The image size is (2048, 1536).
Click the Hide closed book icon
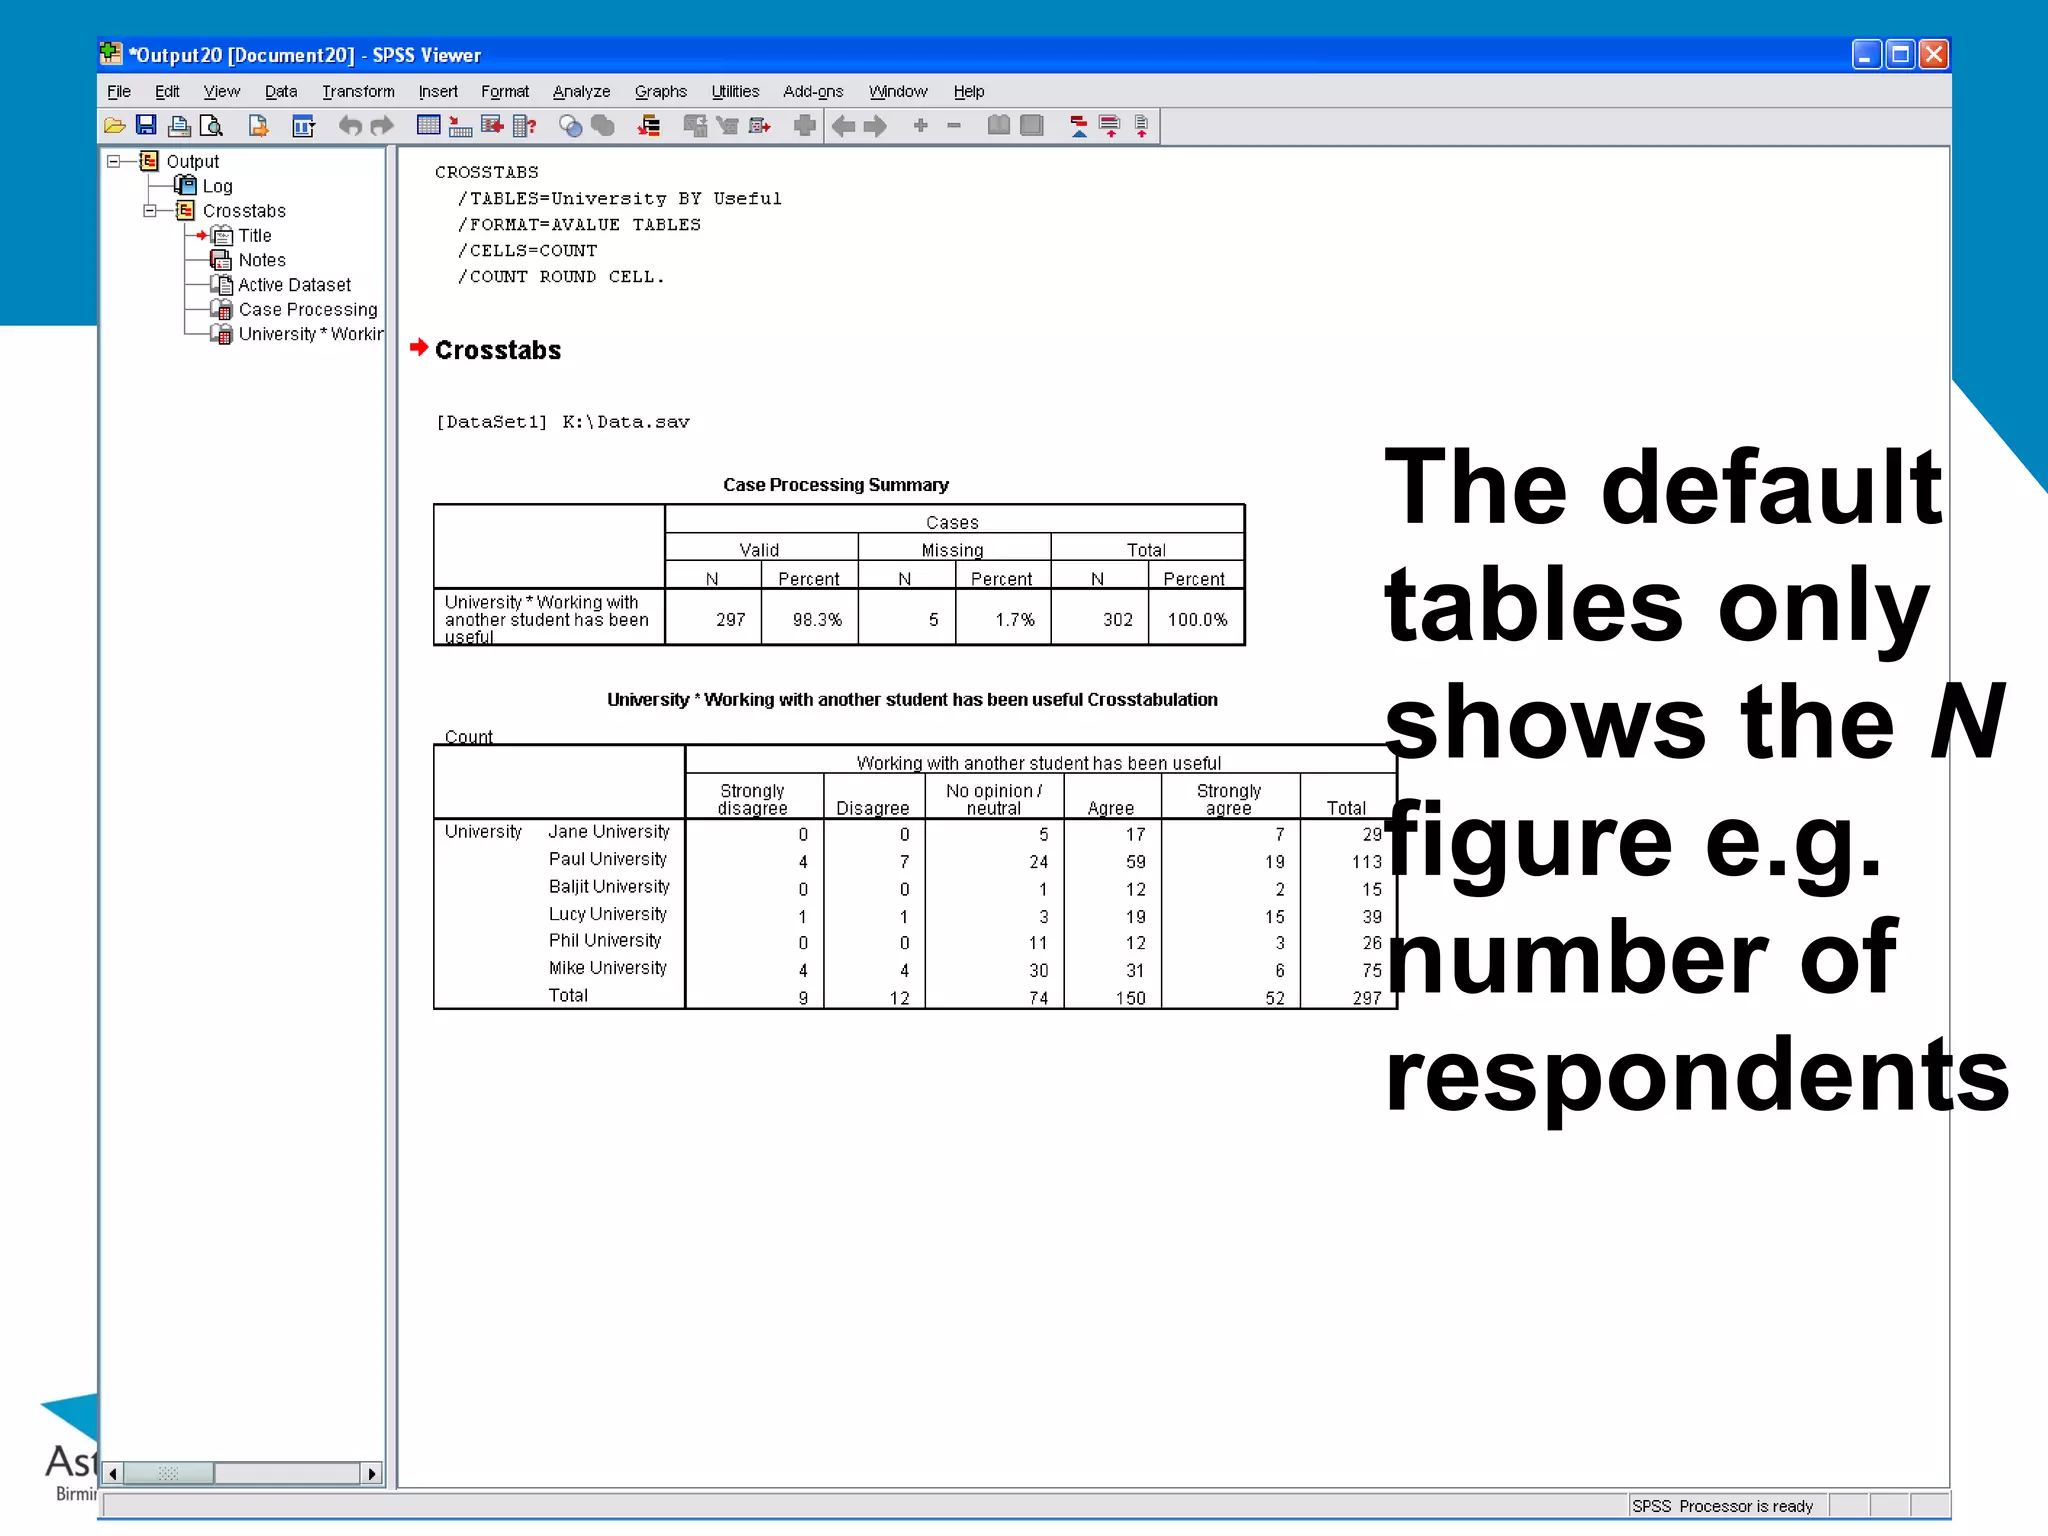pos(1031,126)
